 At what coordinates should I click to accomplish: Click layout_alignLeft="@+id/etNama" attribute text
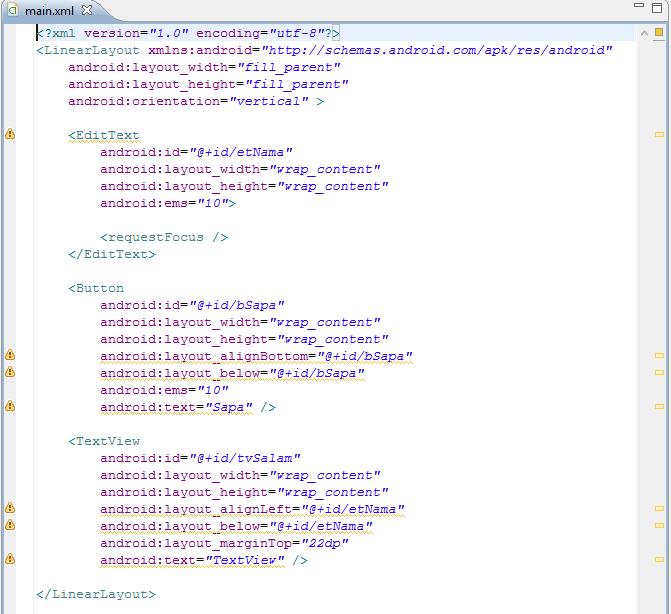[x=252, y=510]
